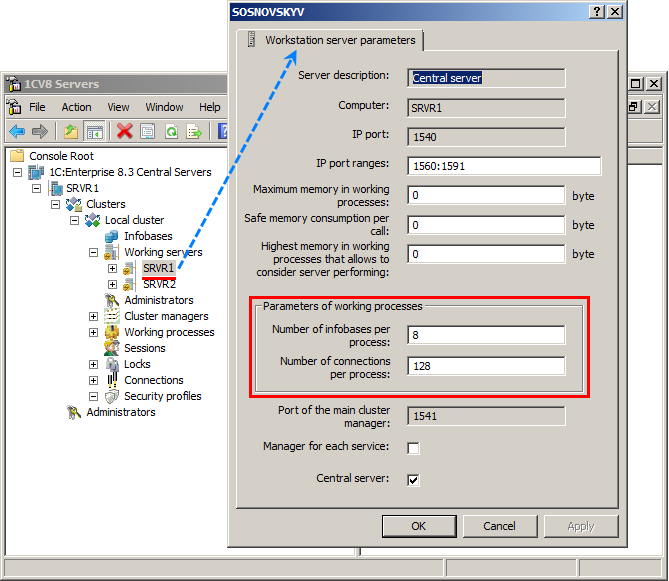Click the Working servers node icon
Screen dimensions: 669x581
click(x=112, y=252)
